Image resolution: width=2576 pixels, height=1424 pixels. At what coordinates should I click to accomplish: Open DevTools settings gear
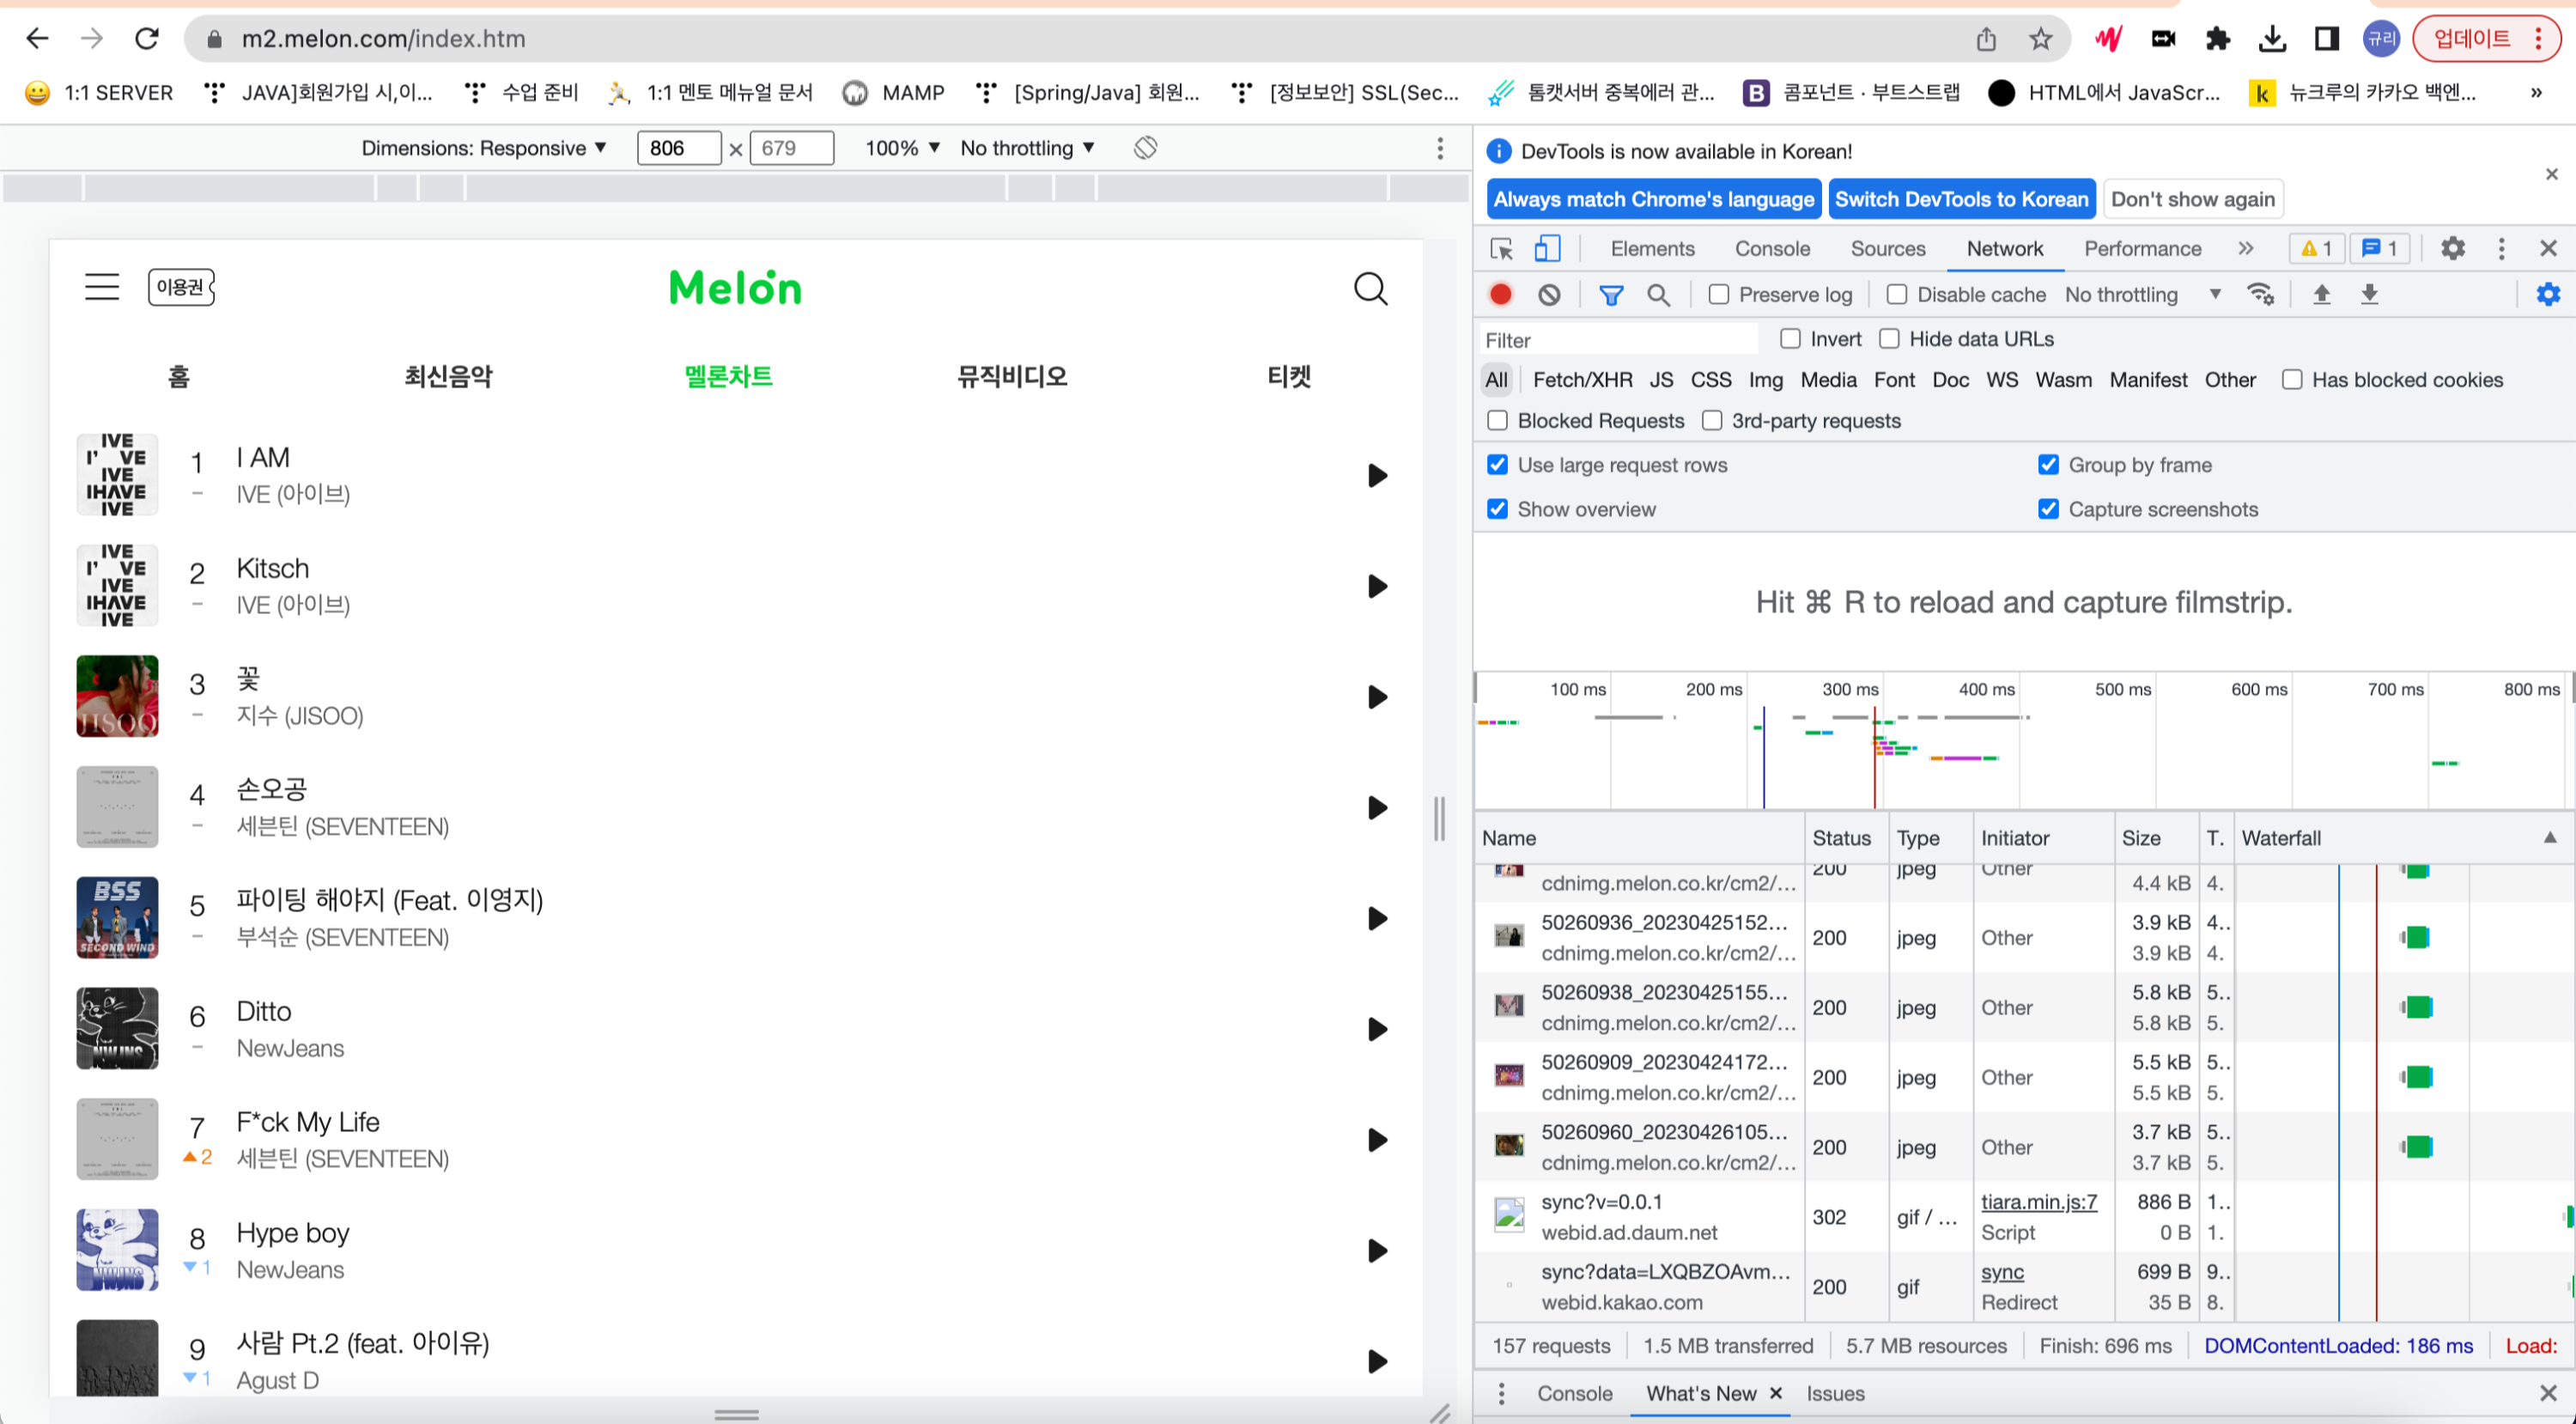[2452, 248]
